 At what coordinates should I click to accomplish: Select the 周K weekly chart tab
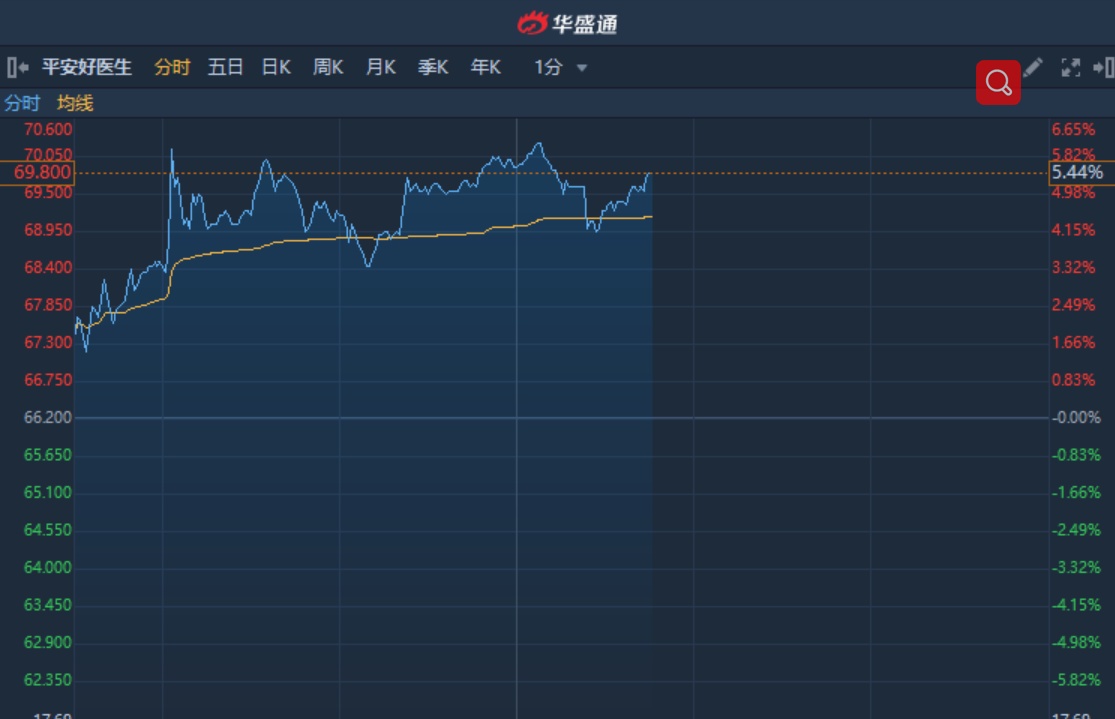pyautogui.click(x=328, y=68)
